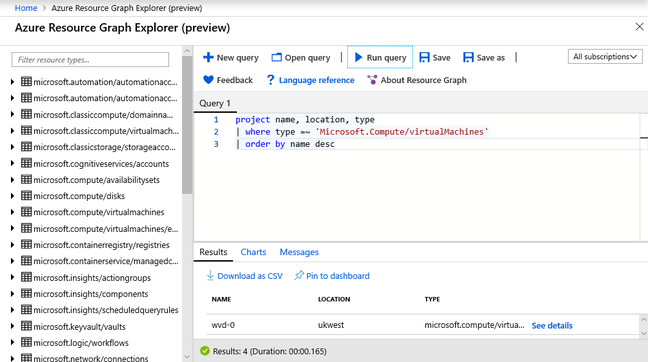Expand microsoft.keyvault/vaults tree node

tap(12, 326)
